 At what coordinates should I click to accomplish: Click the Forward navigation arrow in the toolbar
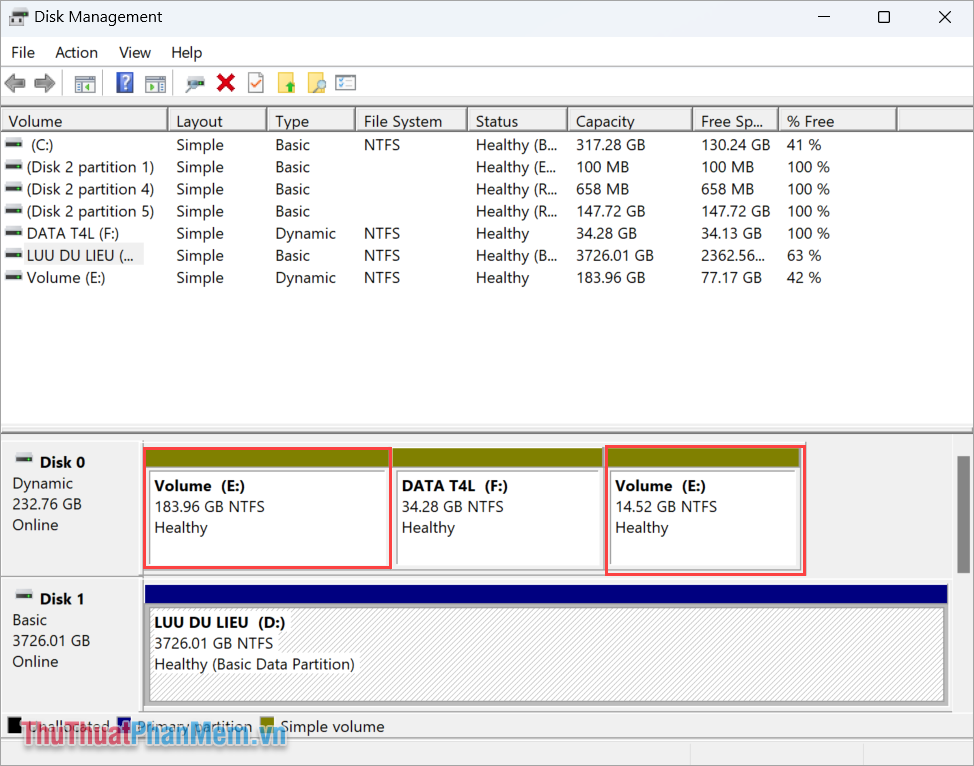(45, 83)
